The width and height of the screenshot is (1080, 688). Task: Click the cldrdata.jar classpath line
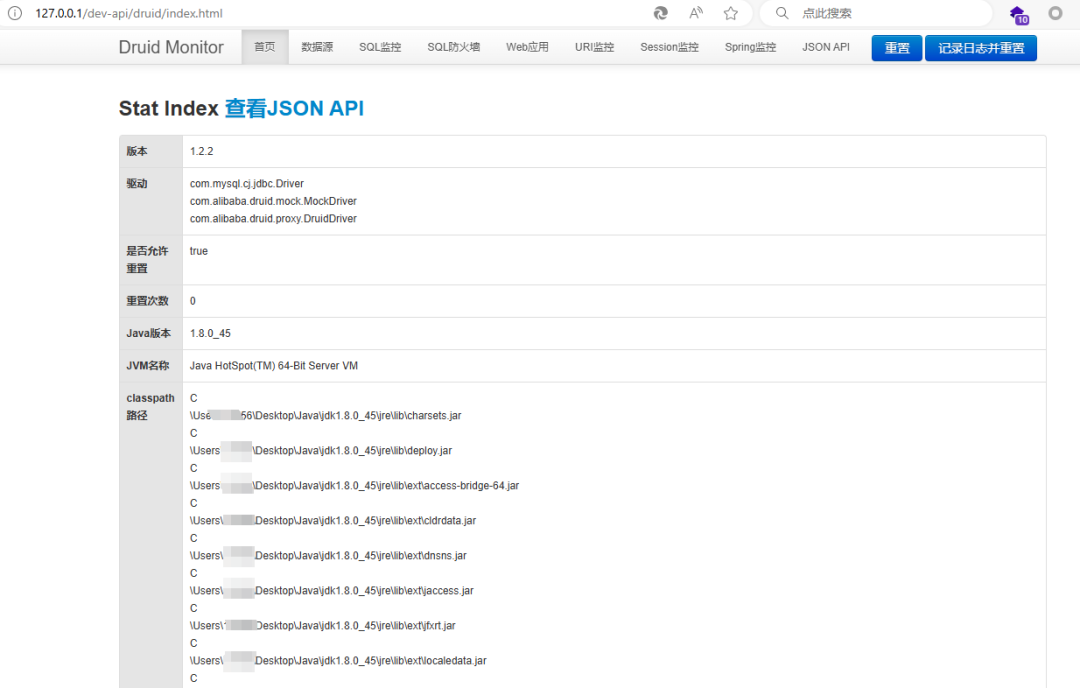click(333, 521)
